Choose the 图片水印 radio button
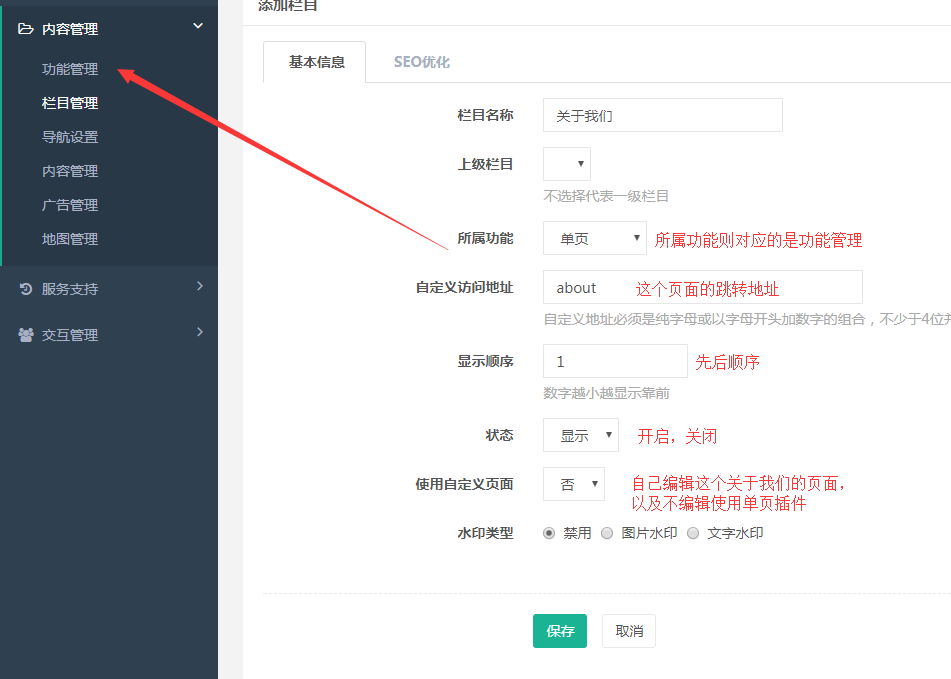This screenshot has height=679, width=951. pyautogui.click(x=607, y=533)
